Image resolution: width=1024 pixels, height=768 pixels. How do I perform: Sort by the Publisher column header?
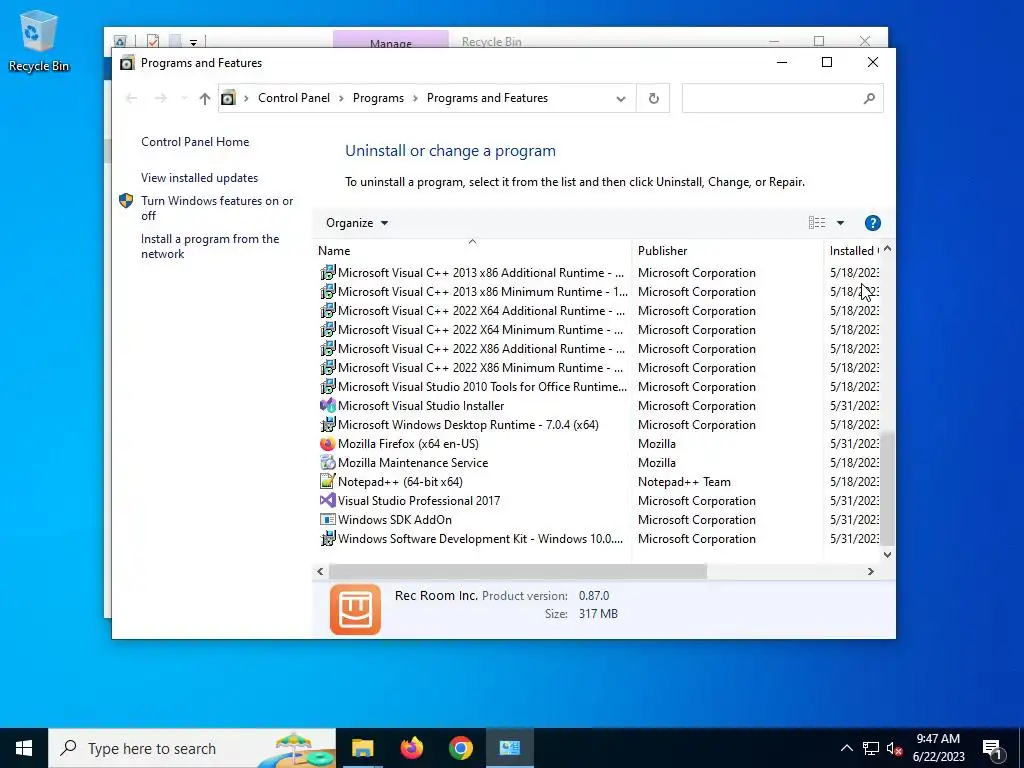(x=728, y=251)
